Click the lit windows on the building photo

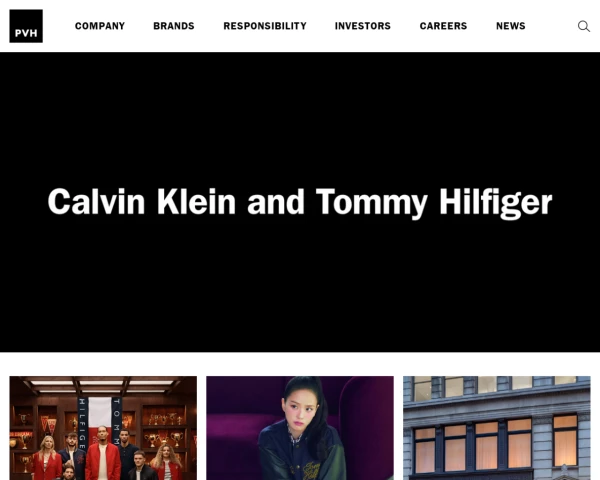tap(496, 444)
